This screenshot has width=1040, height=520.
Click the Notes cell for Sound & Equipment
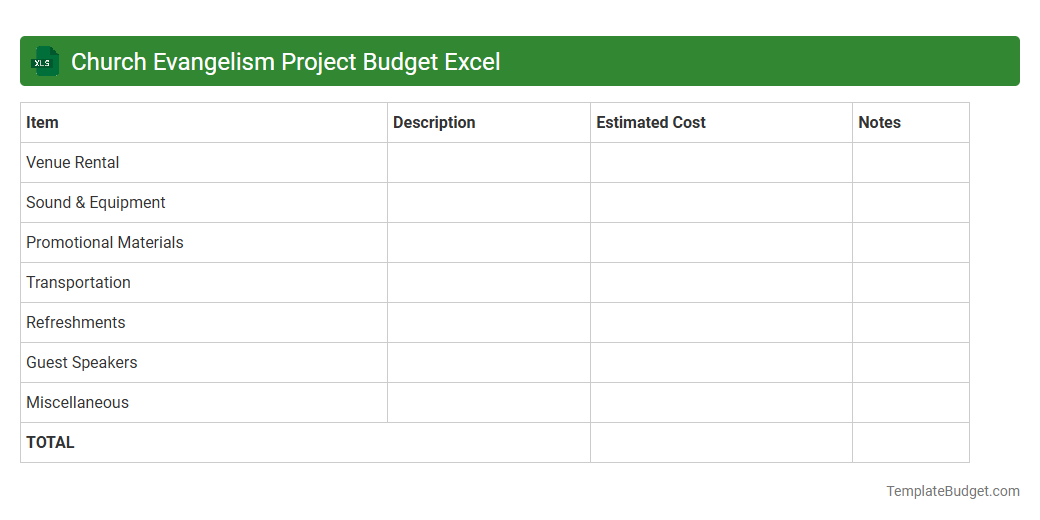(911, 203)
